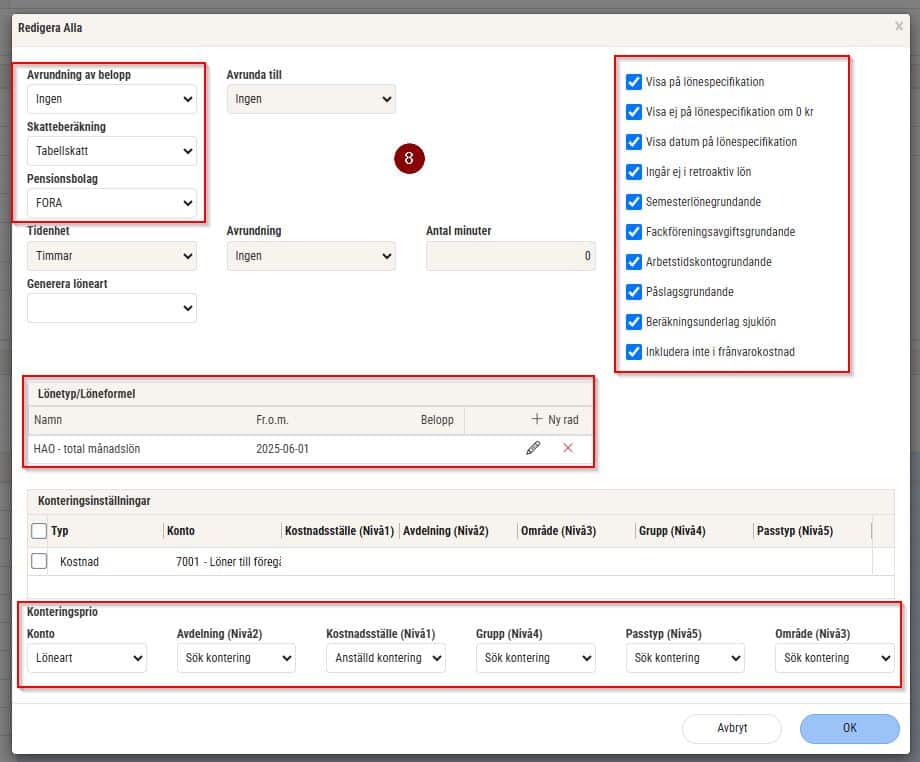The width and height of the screenshot is (920, 762).
Task: Open Avrundning dropdown next to Tidenhet
Action: point(311,256)
